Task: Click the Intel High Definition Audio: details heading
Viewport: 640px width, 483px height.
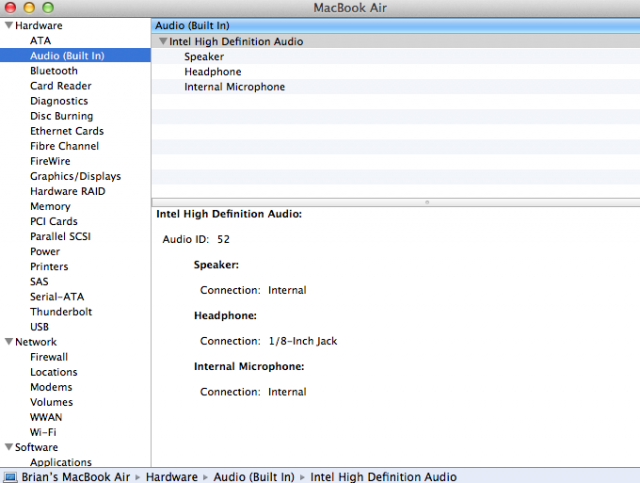Action: [x=229, y=214]
